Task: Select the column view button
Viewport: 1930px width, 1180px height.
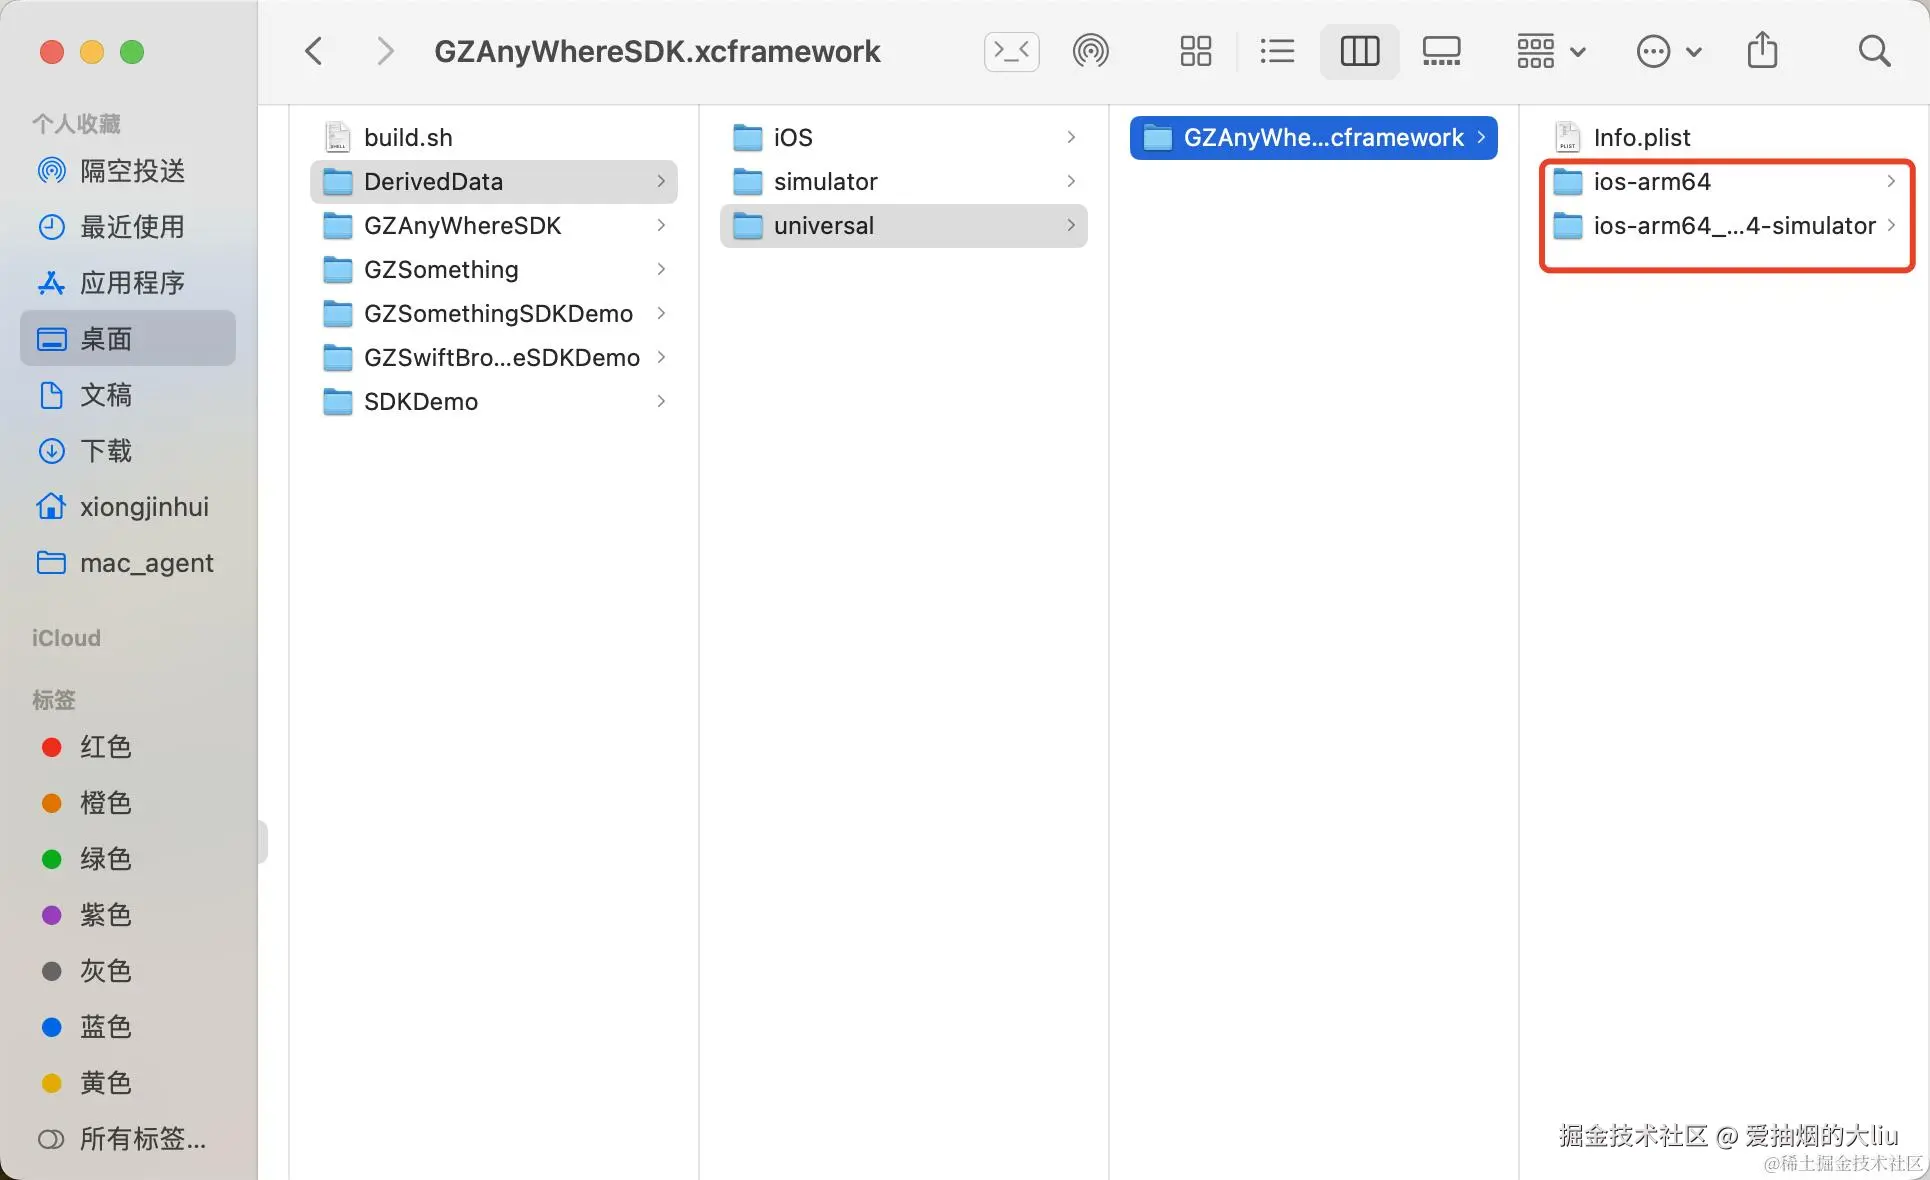Action: (x=1359, y=51)
